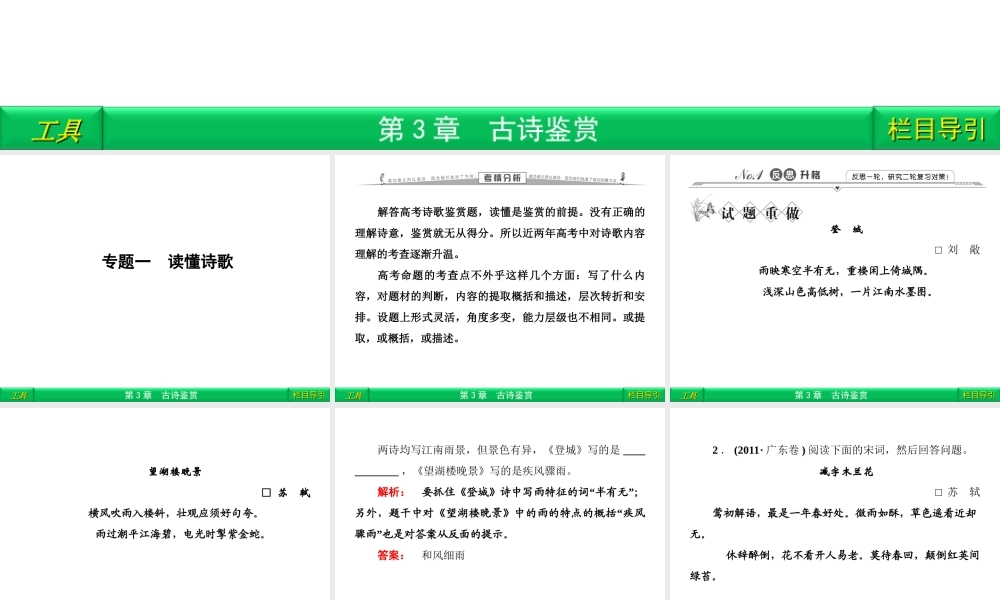Select the label 反思一轮,研究二轮复习对策!
Screen dimensions: 1000x600
point(900,177)
